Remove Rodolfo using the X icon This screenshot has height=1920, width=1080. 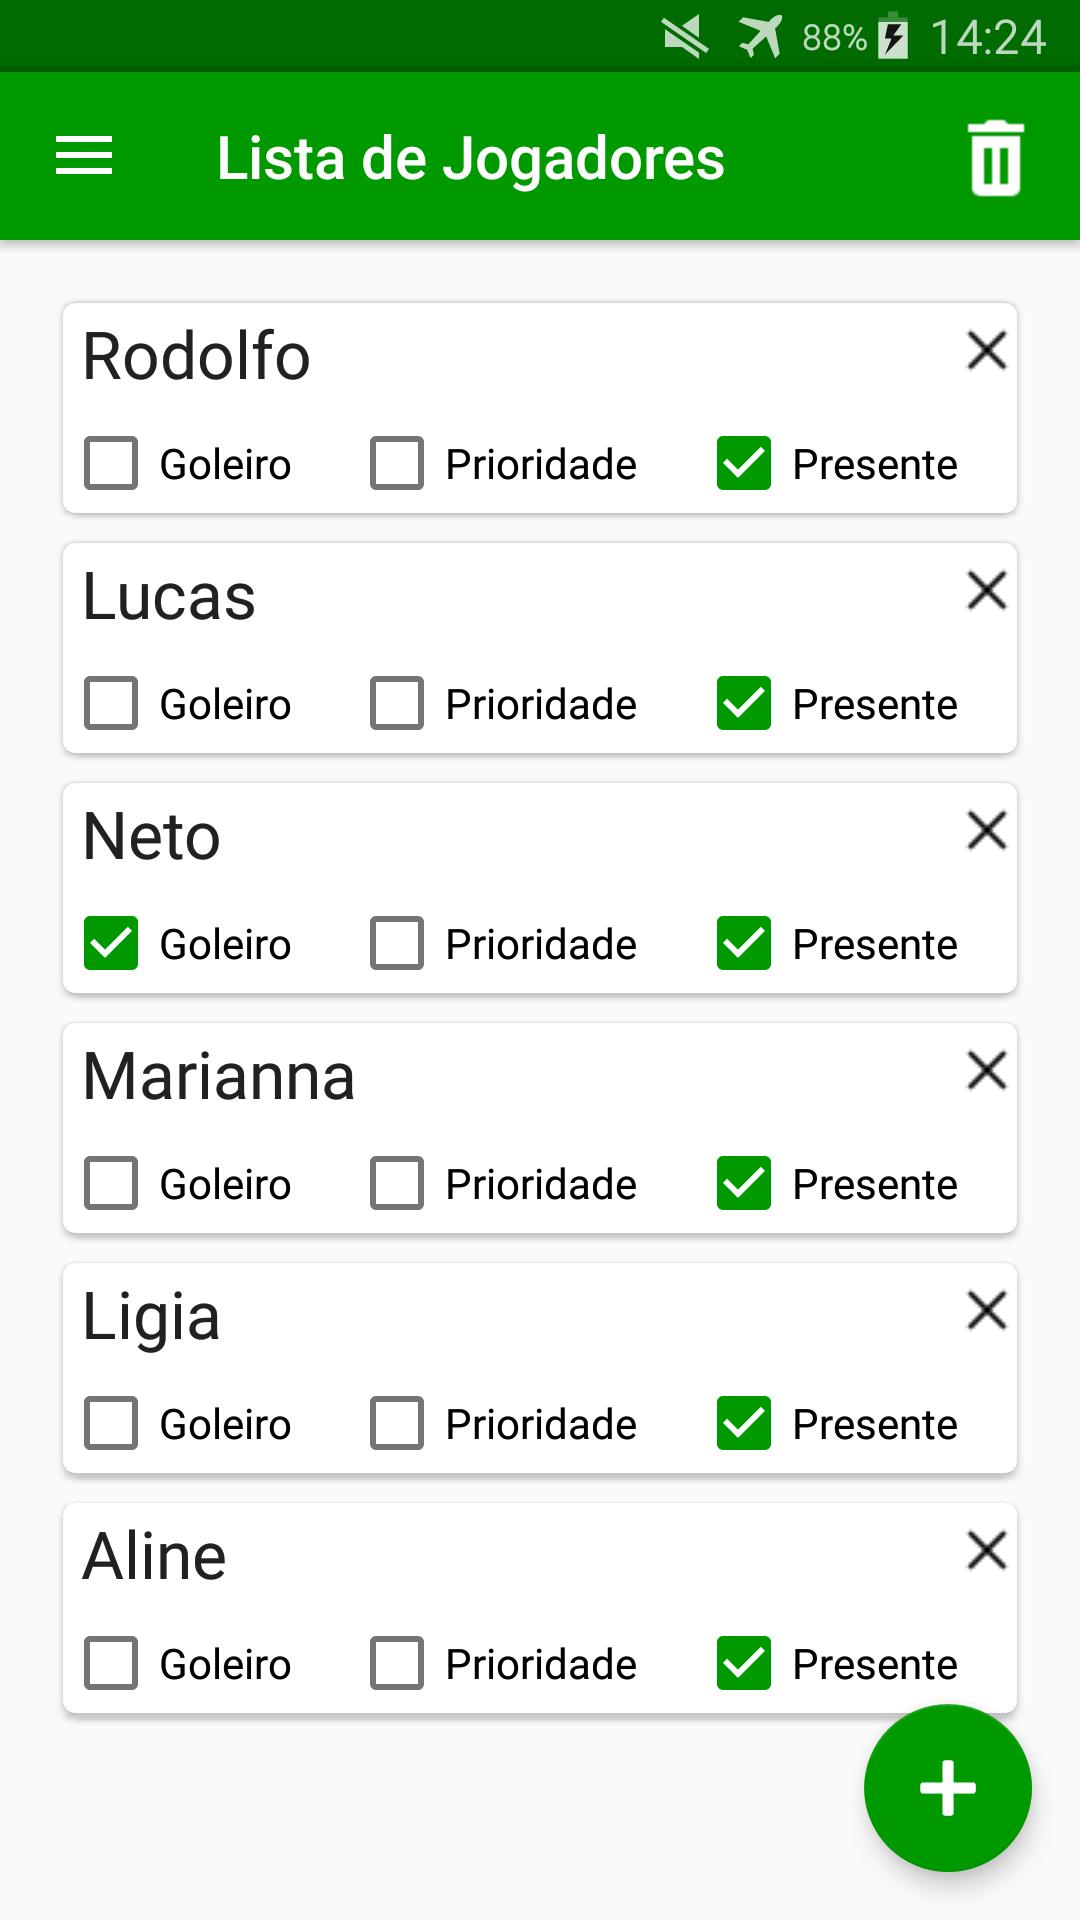[x=986, y=351]
